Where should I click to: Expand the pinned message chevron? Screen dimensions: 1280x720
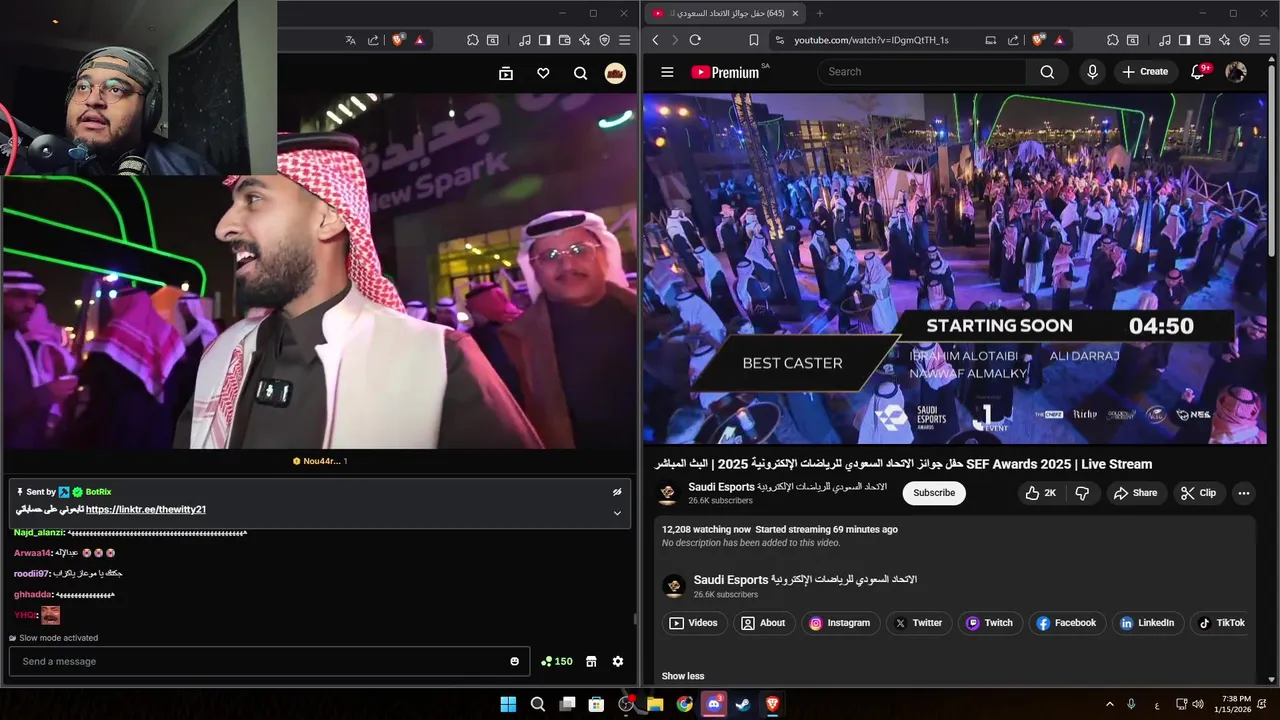[617, 513]
